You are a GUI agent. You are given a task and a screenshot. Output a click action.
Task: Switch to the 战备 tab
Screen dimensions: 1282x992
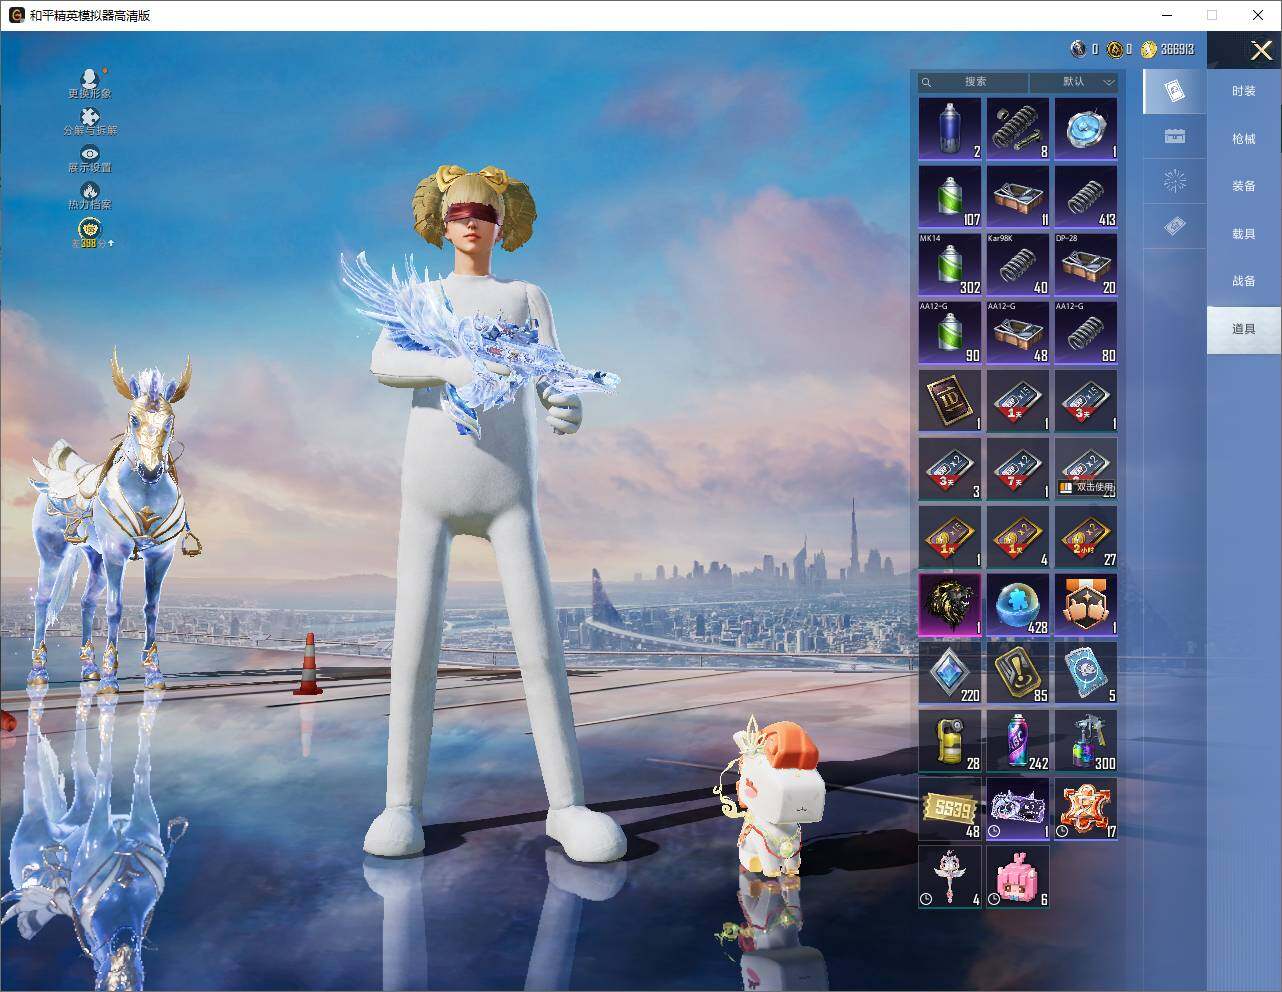click(x=1243, y=281)
